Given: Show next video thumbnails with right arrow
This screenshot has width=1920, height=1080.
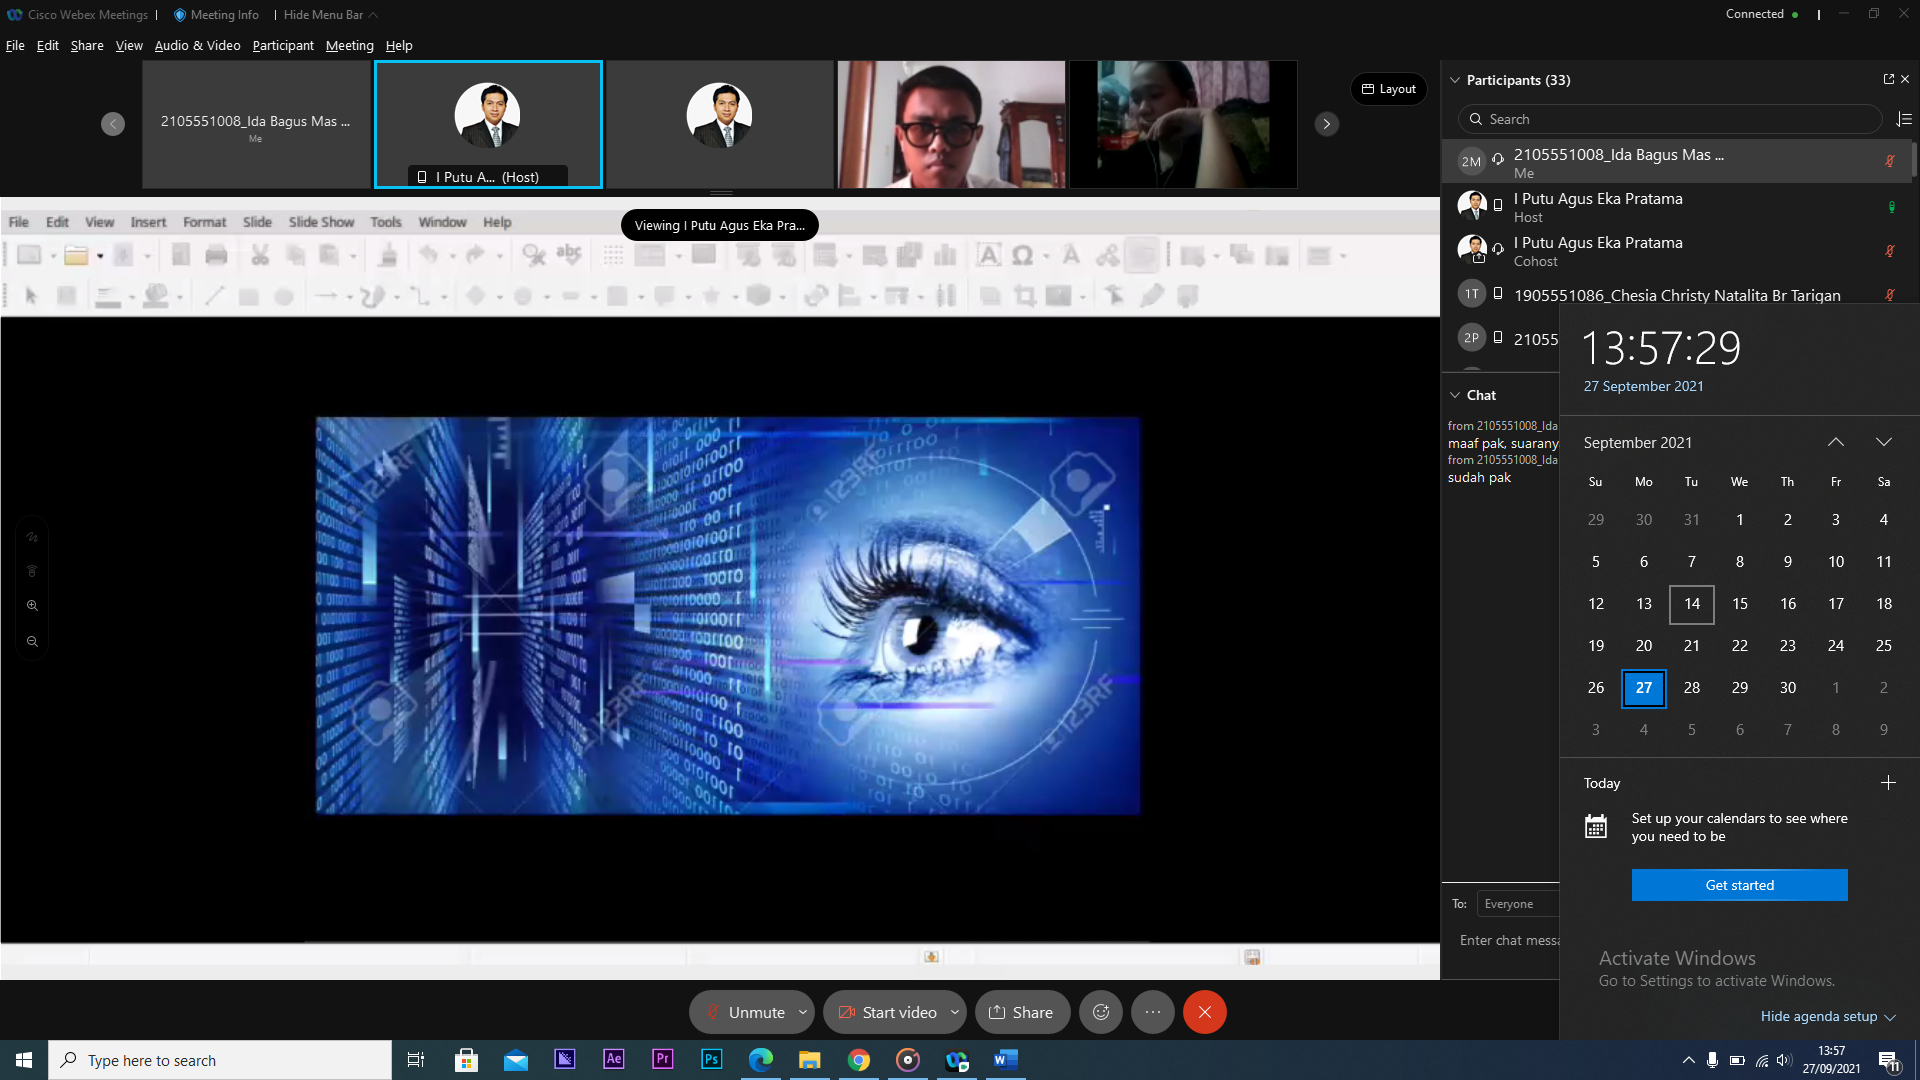Looking at the screenshot, I should click(1327, 124).
